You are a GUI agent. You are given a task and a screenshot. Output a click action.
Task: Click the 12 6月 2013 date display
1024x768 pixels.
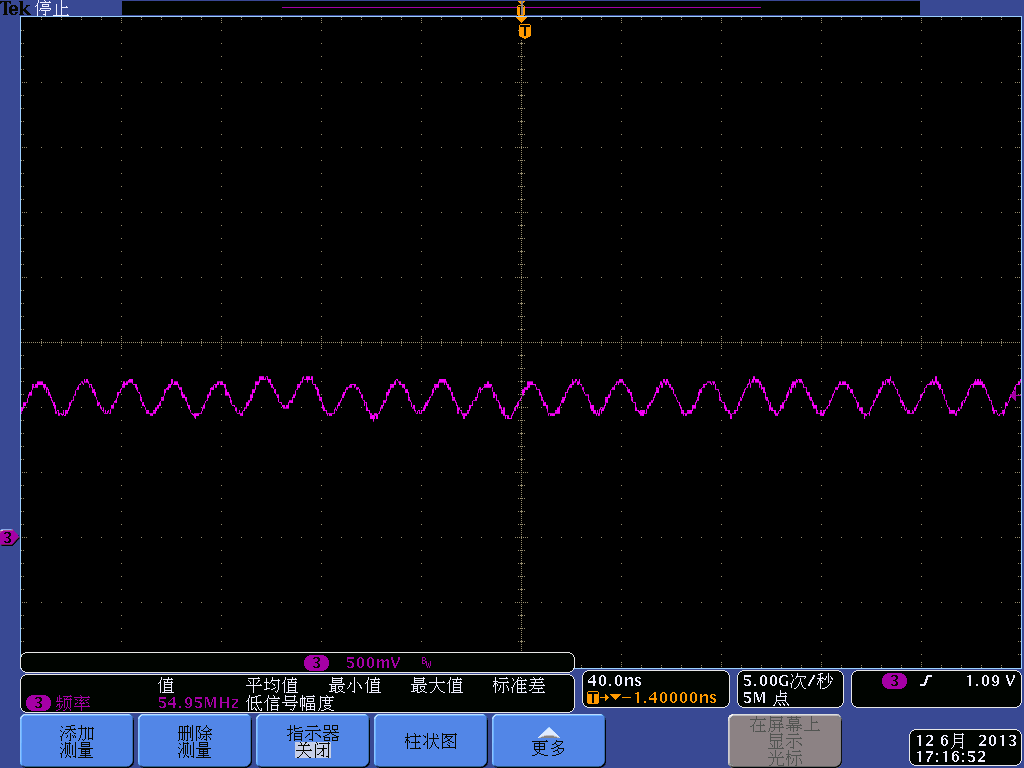966,741
